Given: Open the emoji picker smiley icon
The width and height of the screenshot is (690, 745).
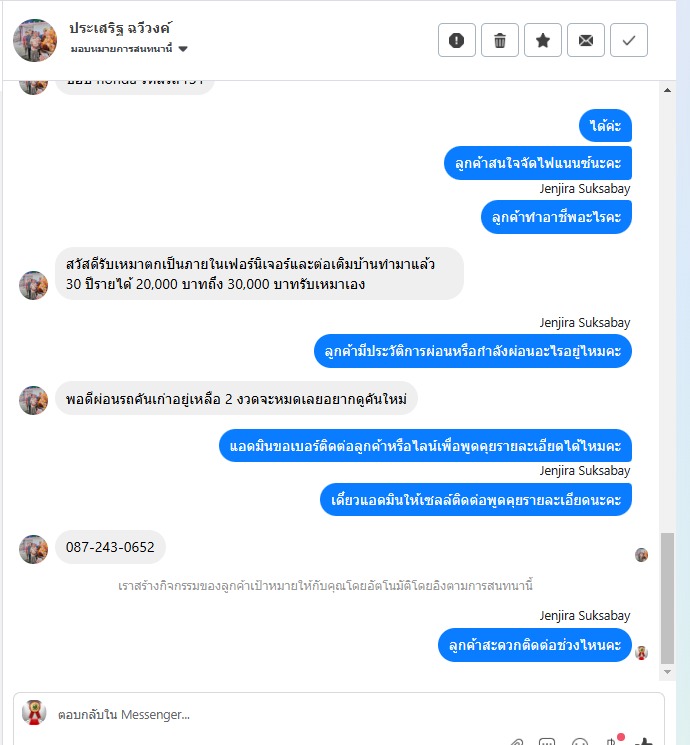Looking at the screenshot, I should [580, 742].
